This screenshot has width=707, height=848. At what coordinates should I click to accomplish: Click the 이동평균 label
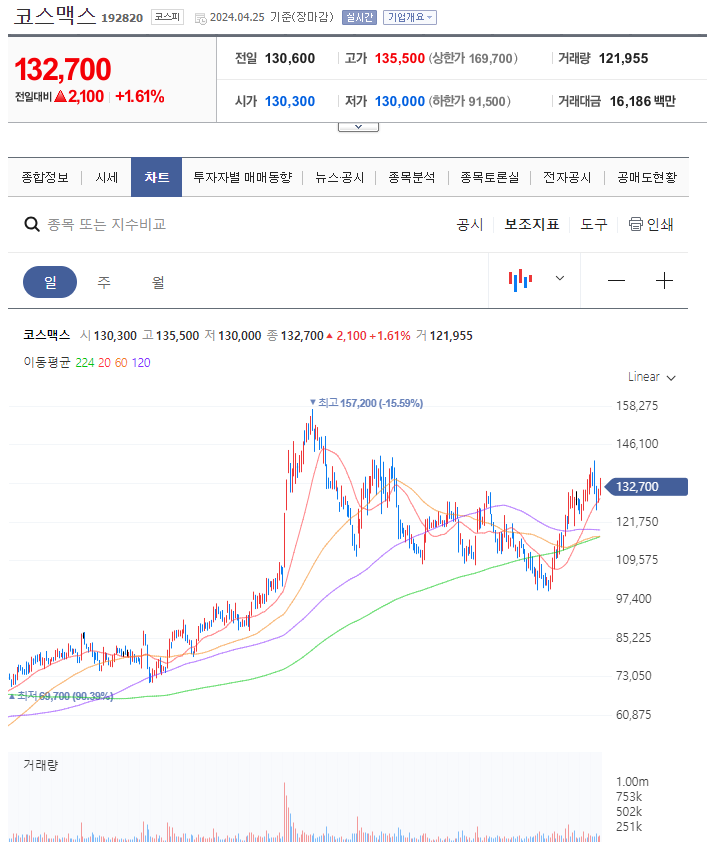[x=47, y=362]
